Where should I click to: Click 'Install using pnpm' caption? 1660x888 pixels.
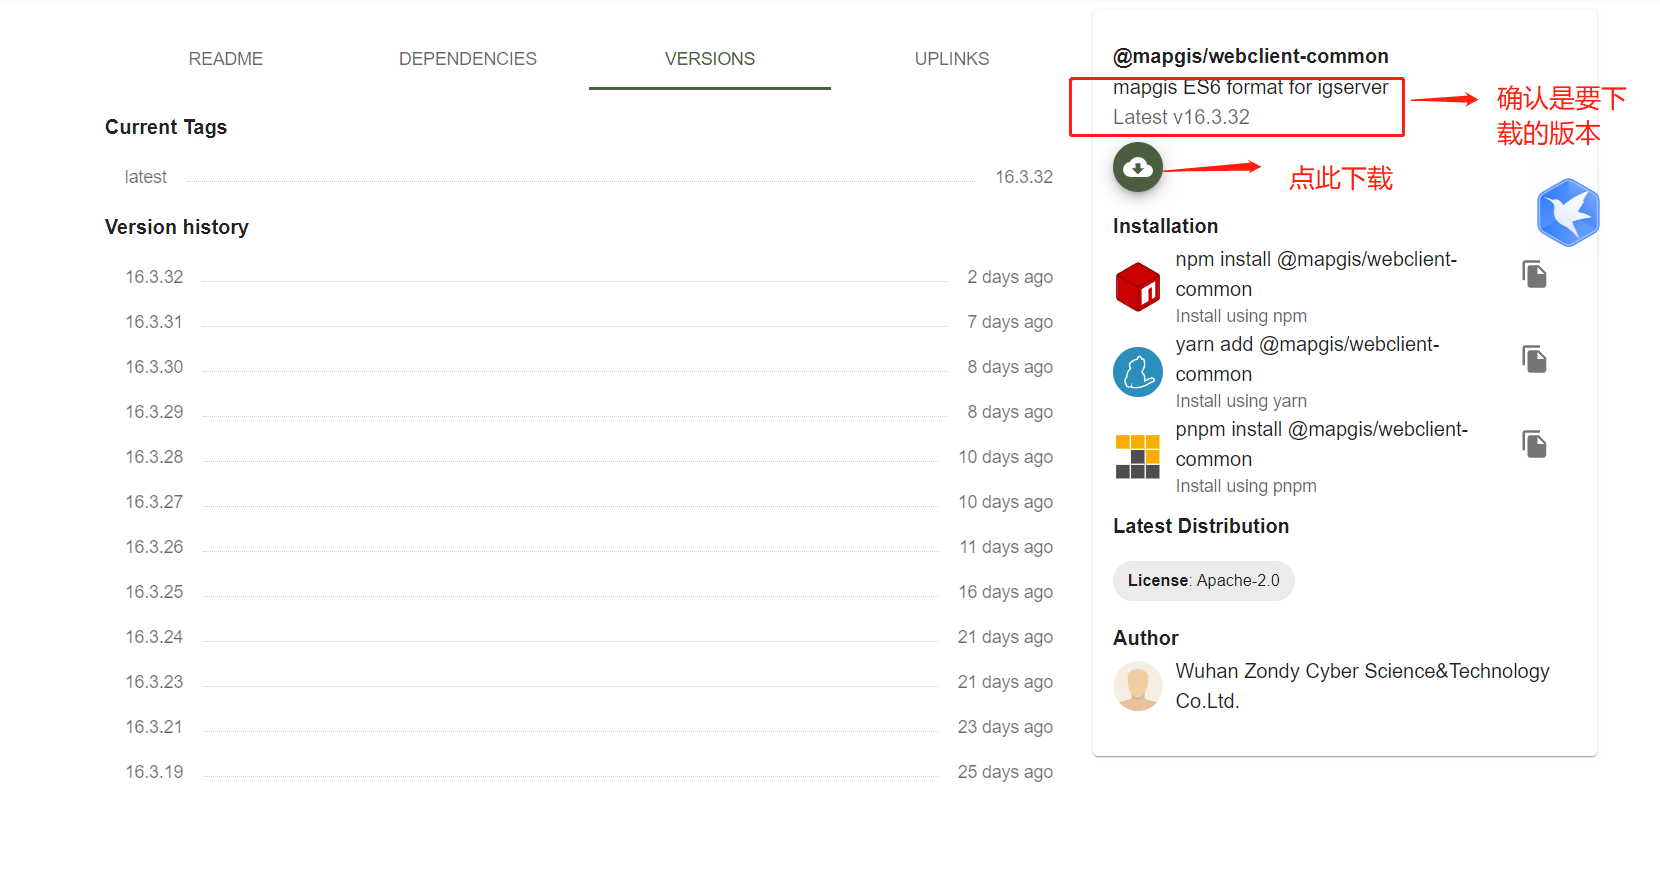(1246, 486)
